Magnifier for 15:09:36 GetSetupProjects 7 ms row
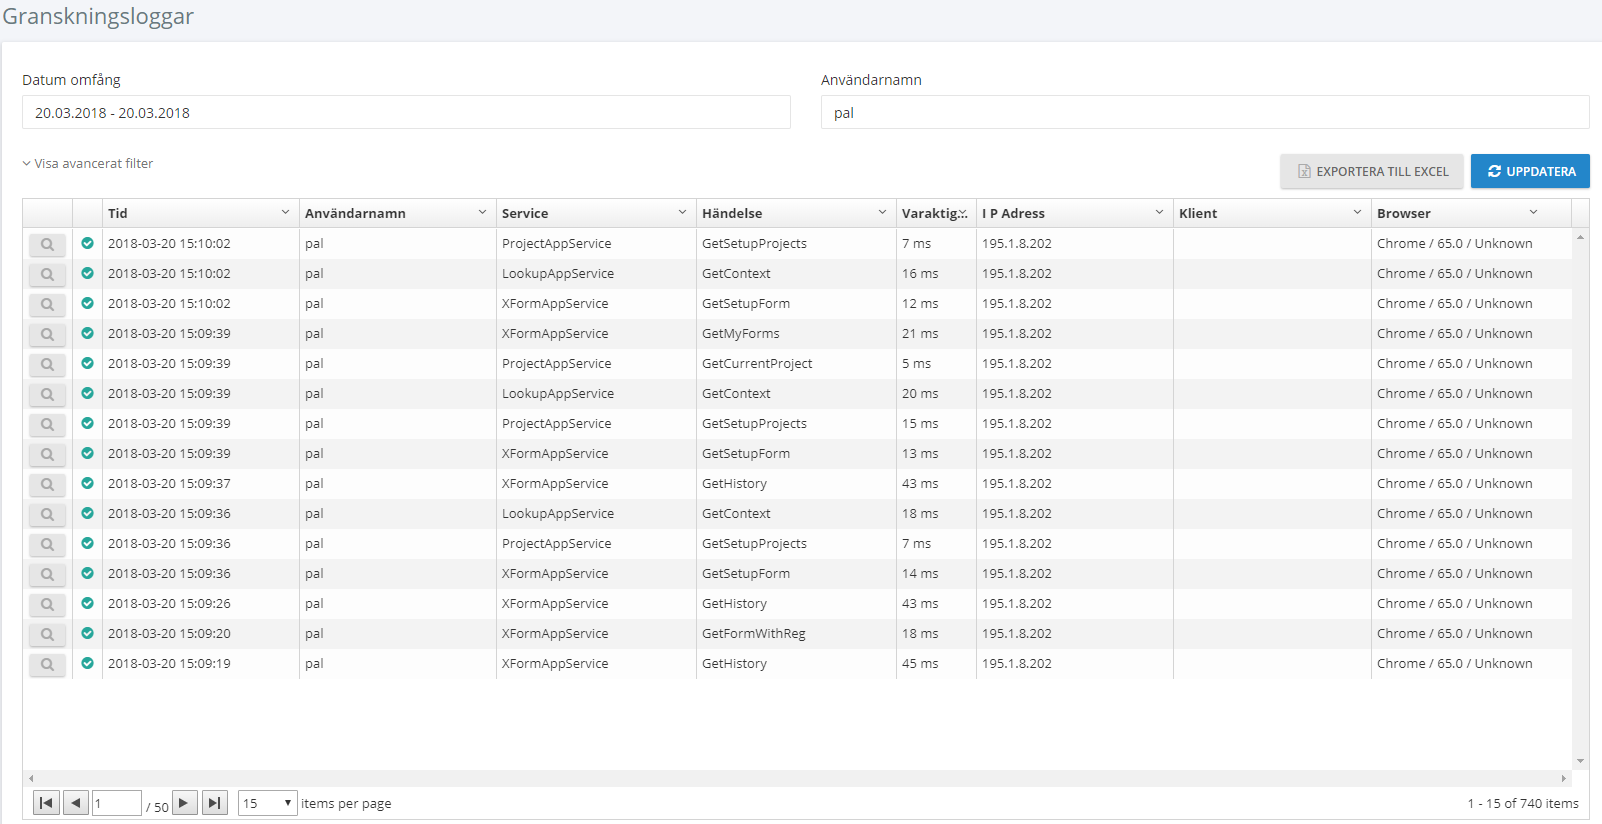 (47, 544)
